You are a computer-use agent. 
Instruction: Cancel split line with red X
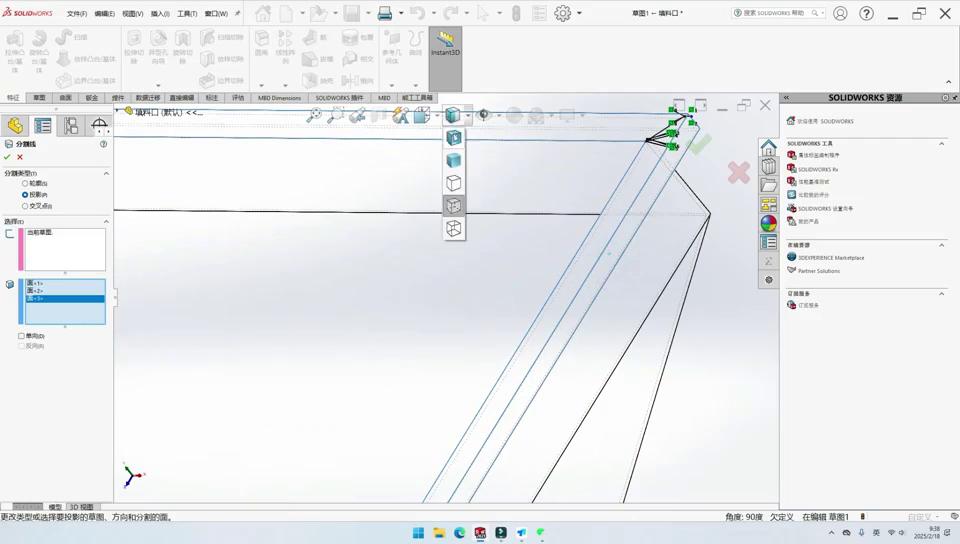coord(20,157)
